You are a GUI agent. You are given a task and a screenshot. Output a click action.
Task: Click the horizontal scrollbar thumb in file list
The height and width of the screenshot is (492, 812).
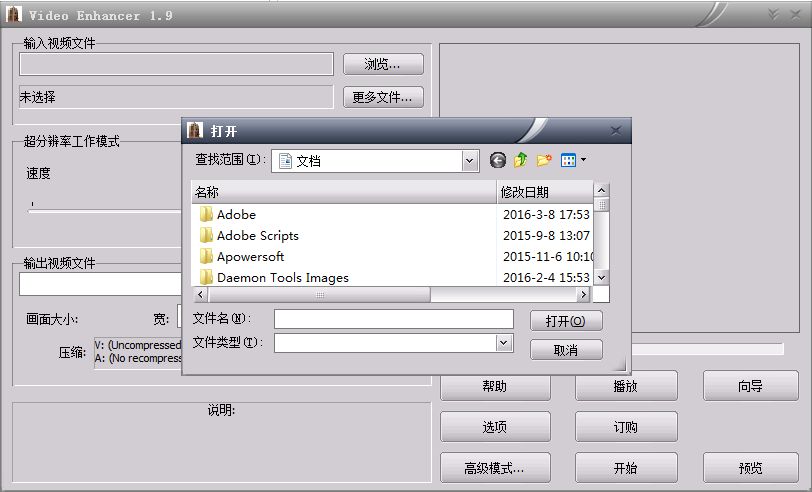point(320,295)
